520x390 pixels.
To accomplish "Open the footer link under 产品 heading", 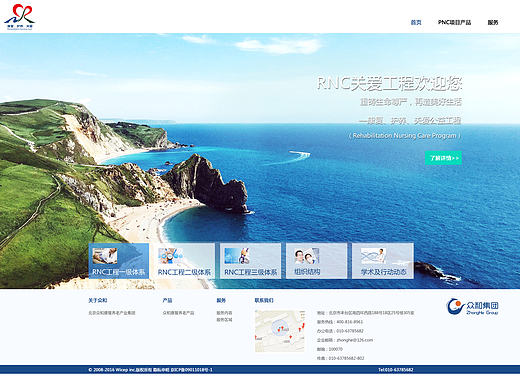I will 178,313.
